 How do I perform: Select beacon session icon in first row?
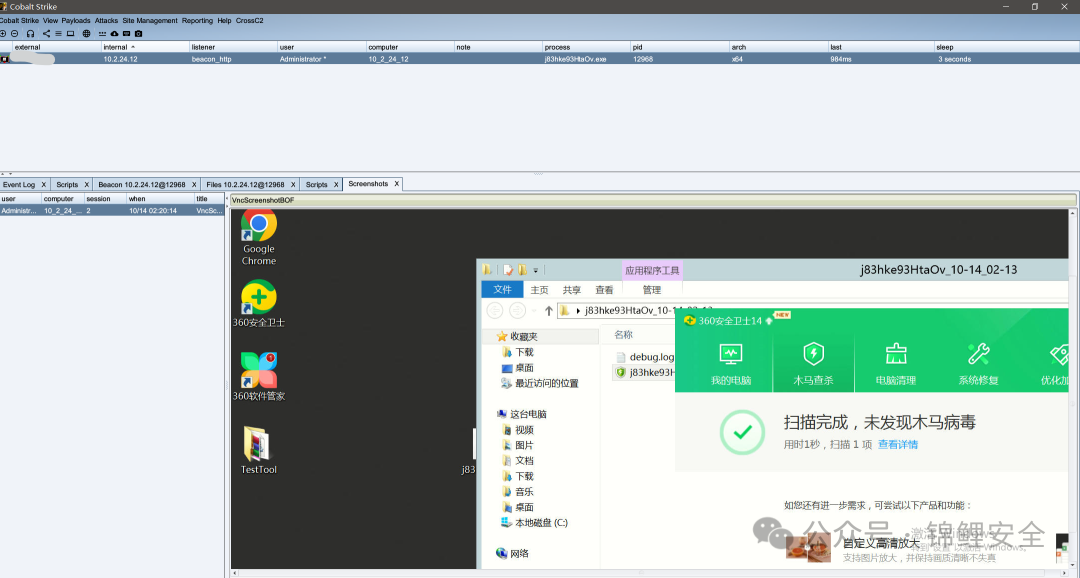(x=5, y=59)
